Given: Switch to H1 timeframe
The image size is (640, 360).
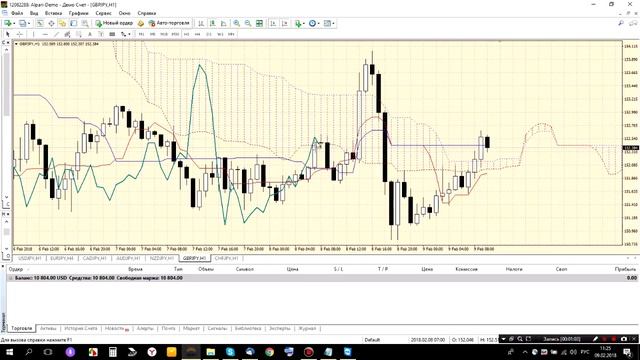Looking at the screenshot, I should click(187, 34).
